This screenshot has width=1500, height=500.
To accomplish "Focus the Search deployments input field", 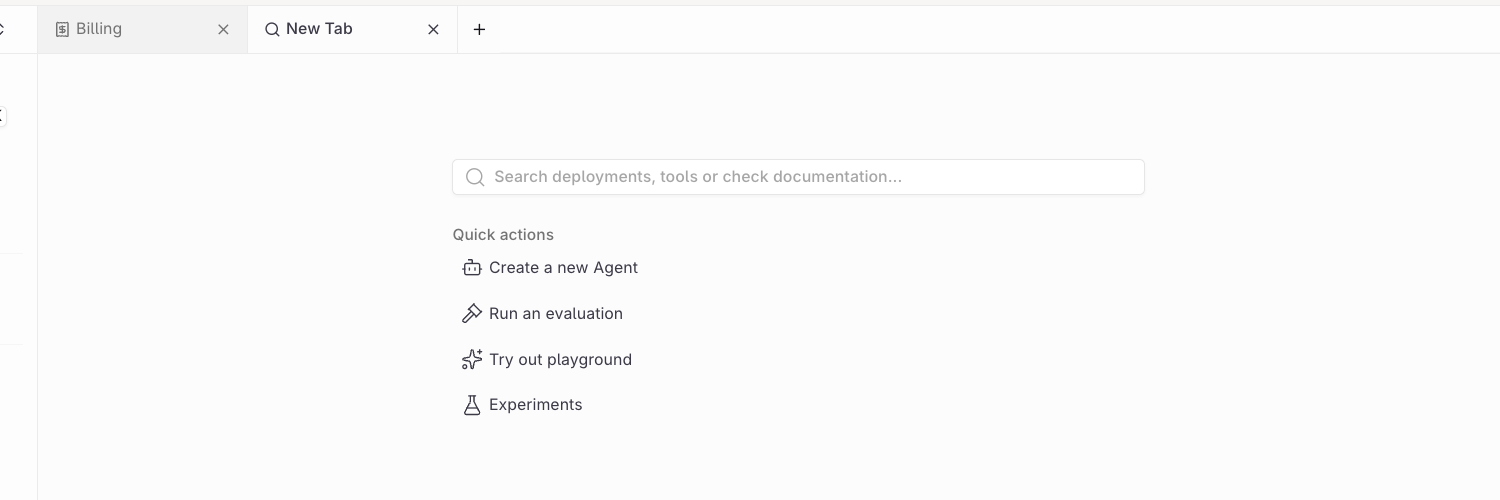I will tap(798, 177).
